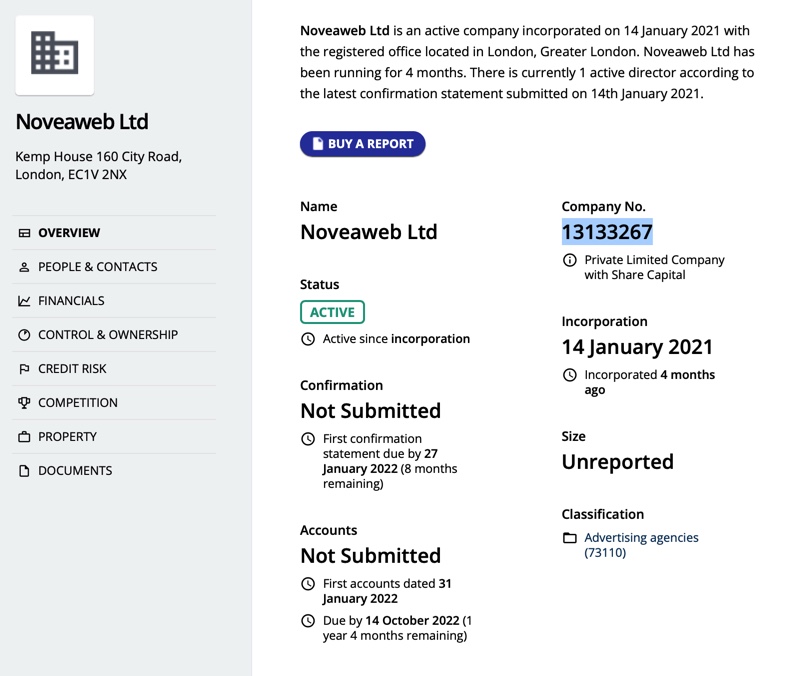Image resolution: width=807 pixels, height=676 pixels.
Task: Click the chart icon beside Financials
Action: tap(24, 301)
